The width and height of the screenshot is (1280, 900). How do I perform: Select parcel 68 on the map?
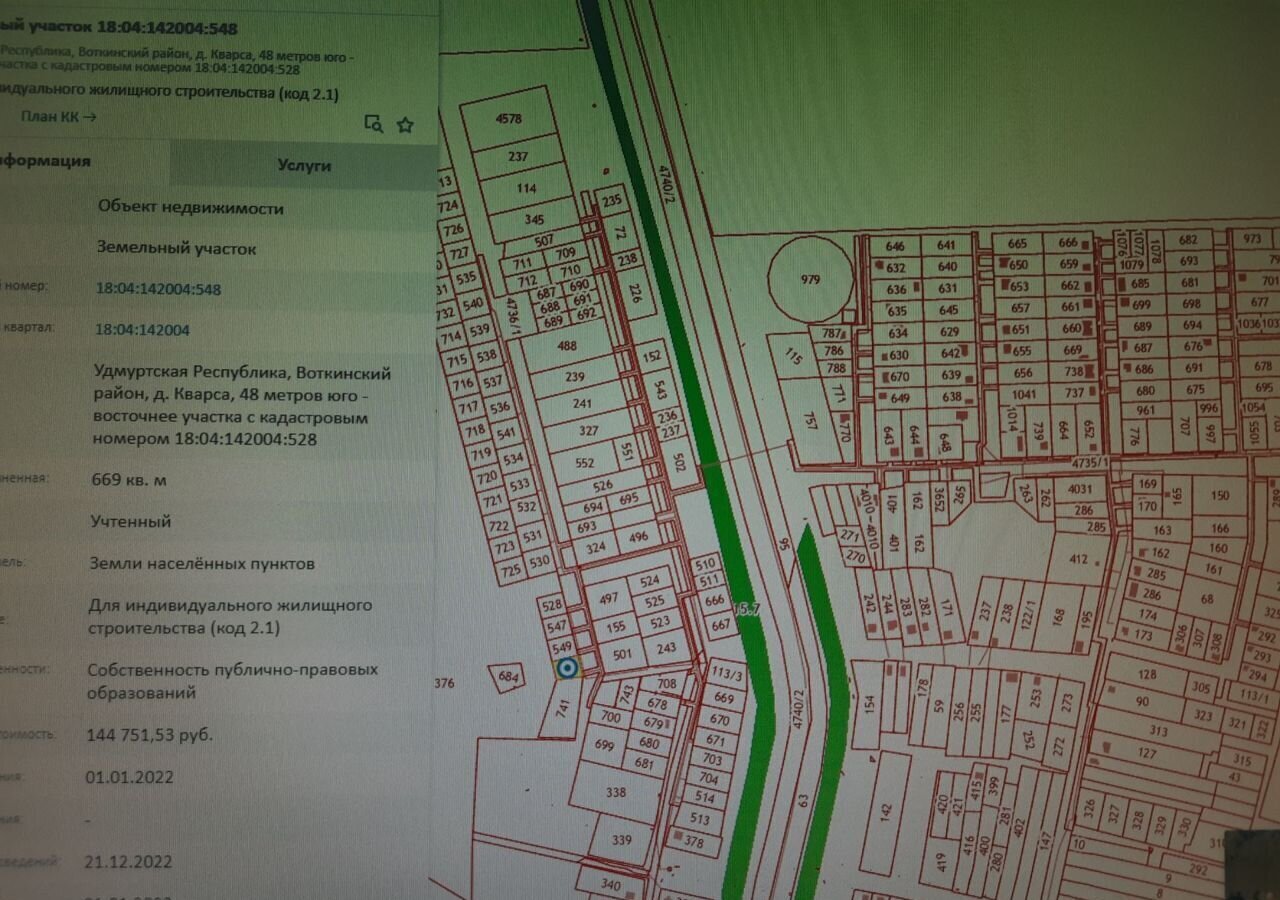[x=1207, y=600]
